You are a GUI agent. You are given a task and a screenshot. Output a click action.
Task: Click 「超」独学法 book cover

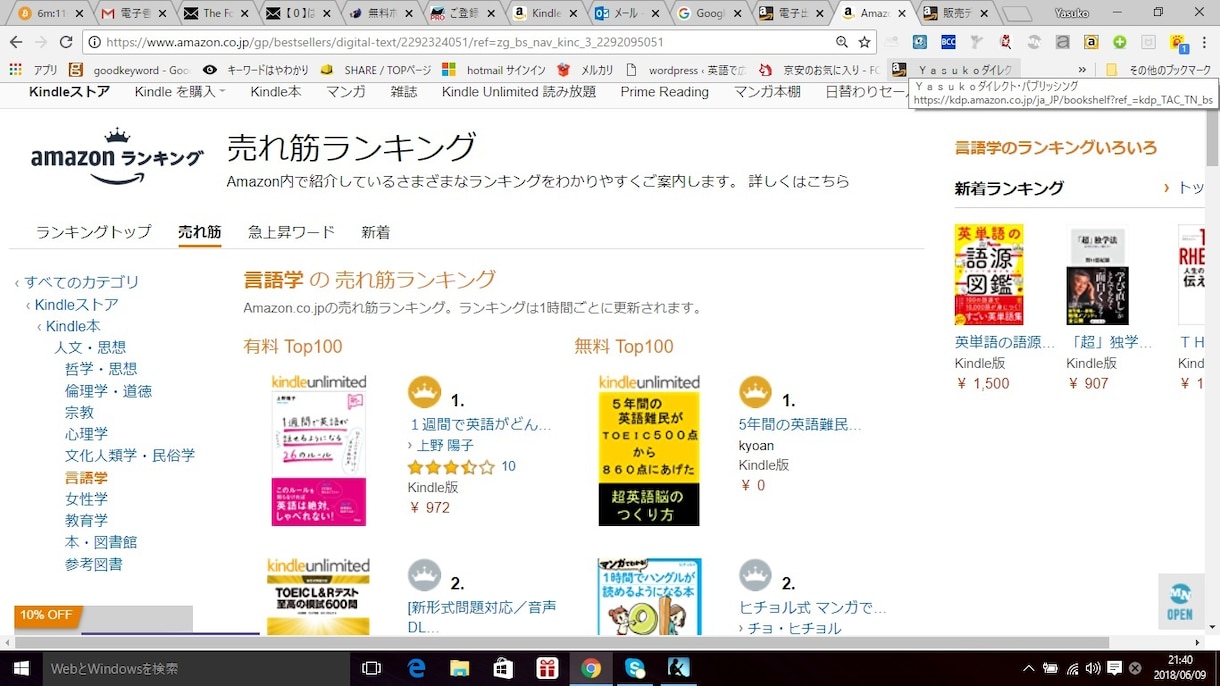coord(1097,275)
